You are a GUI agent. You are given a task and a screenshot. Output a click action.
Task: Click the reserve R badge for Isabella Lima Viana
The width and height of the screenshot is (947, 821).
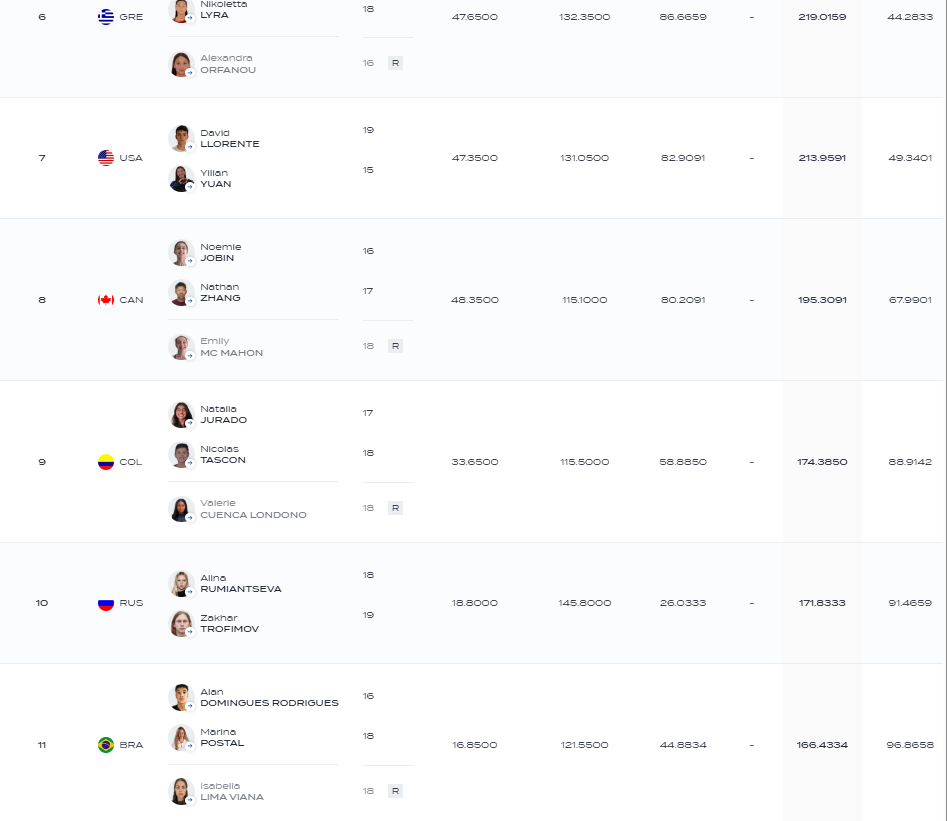[x=396, y=791]
